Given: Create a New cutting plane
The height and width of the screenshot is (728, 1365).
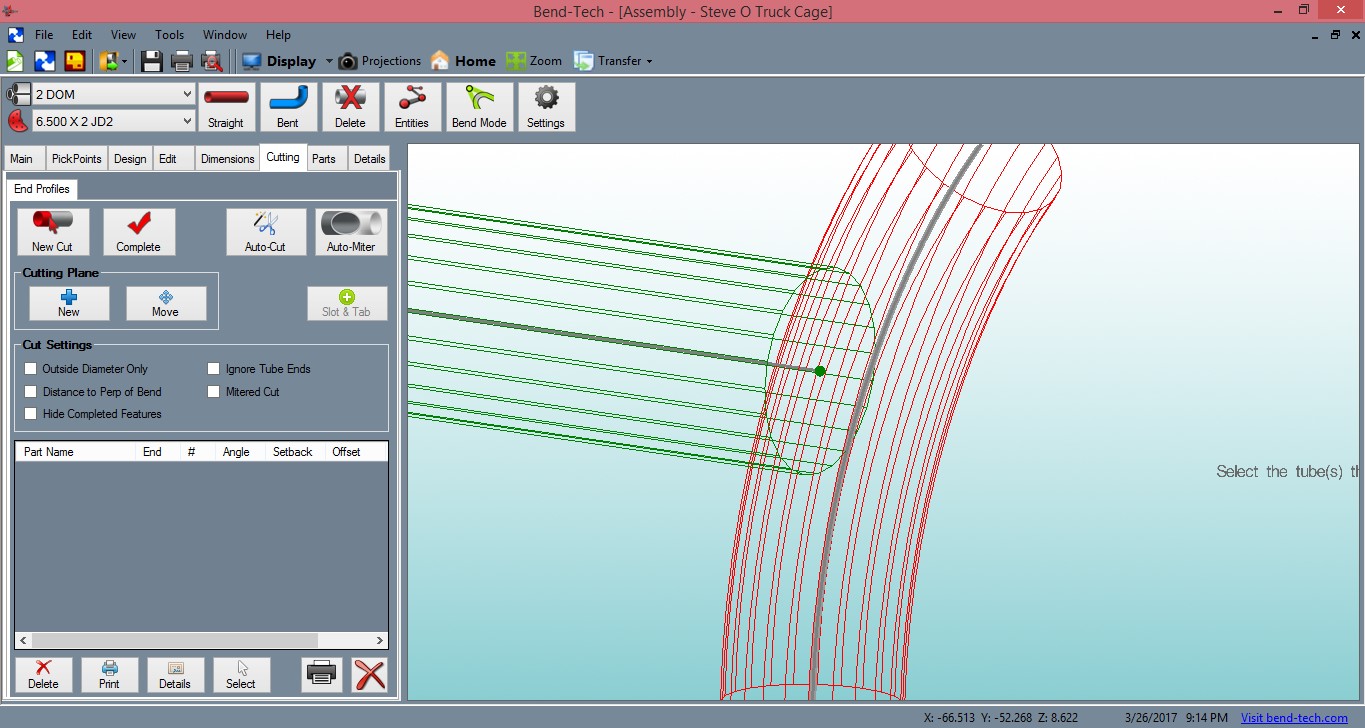Looking at the screenshot, I should (69, 303).
